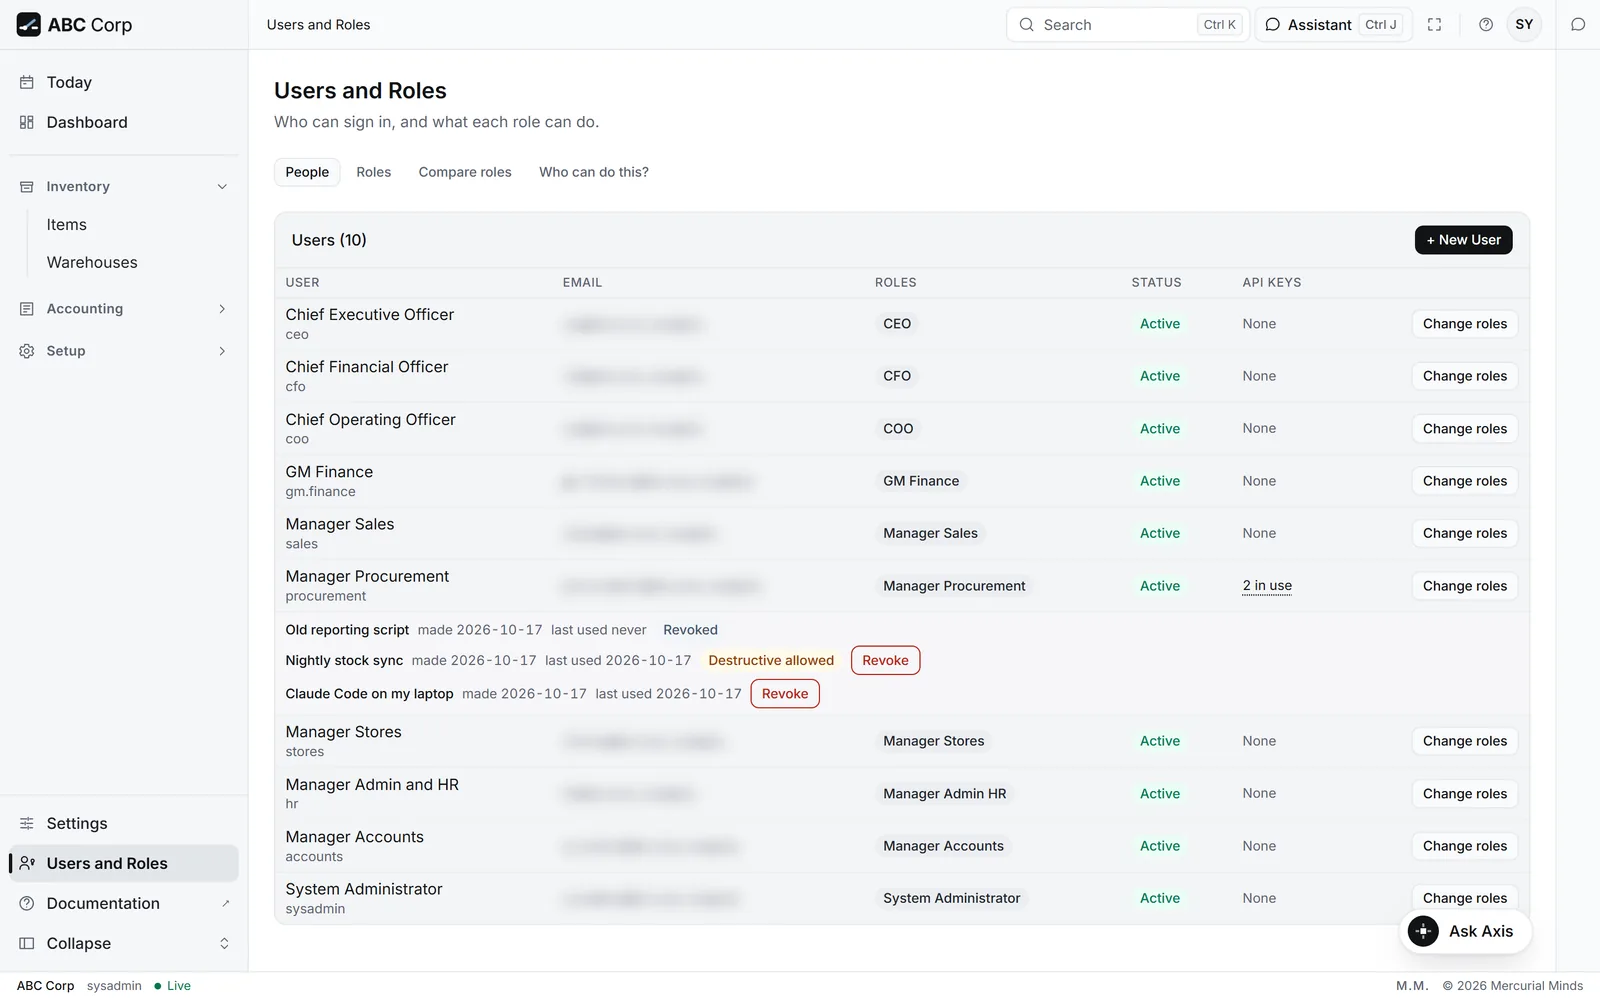Open the Today calendar icon
Image resolution: width=1600 pixels, height=1000 pixels.
[x=27, y=82]
